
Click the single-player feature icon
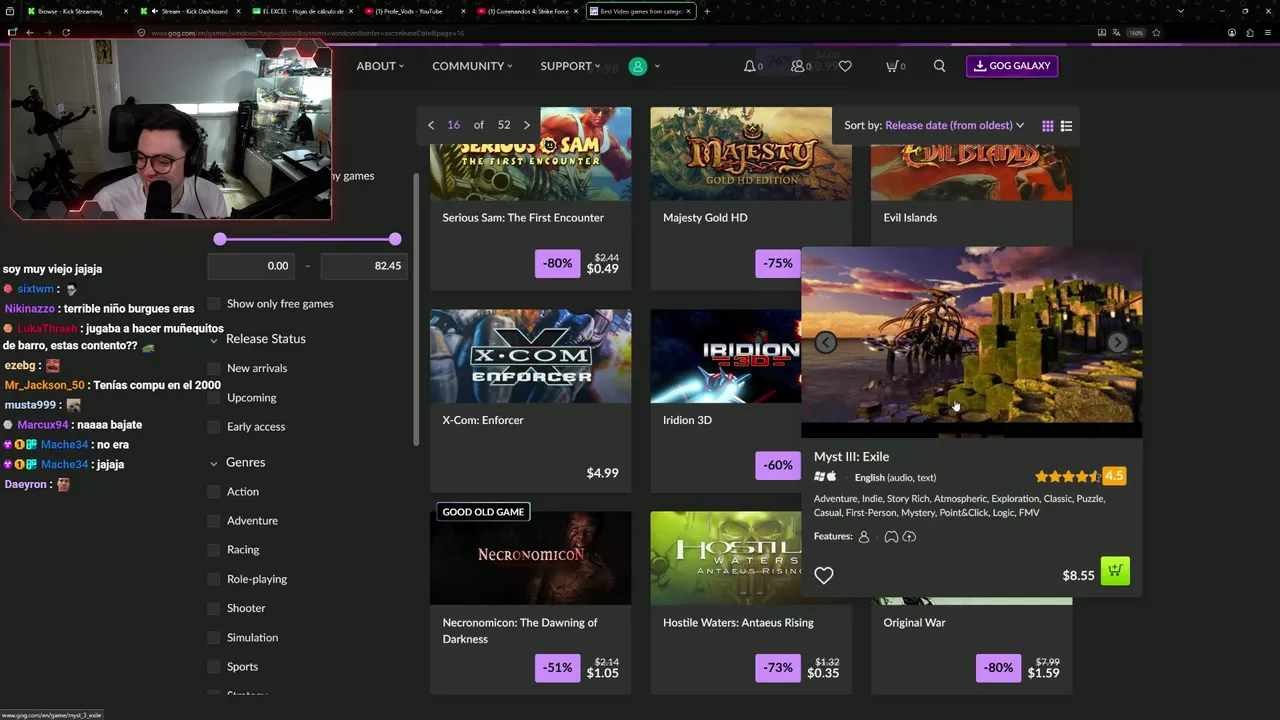coord(864,537)
